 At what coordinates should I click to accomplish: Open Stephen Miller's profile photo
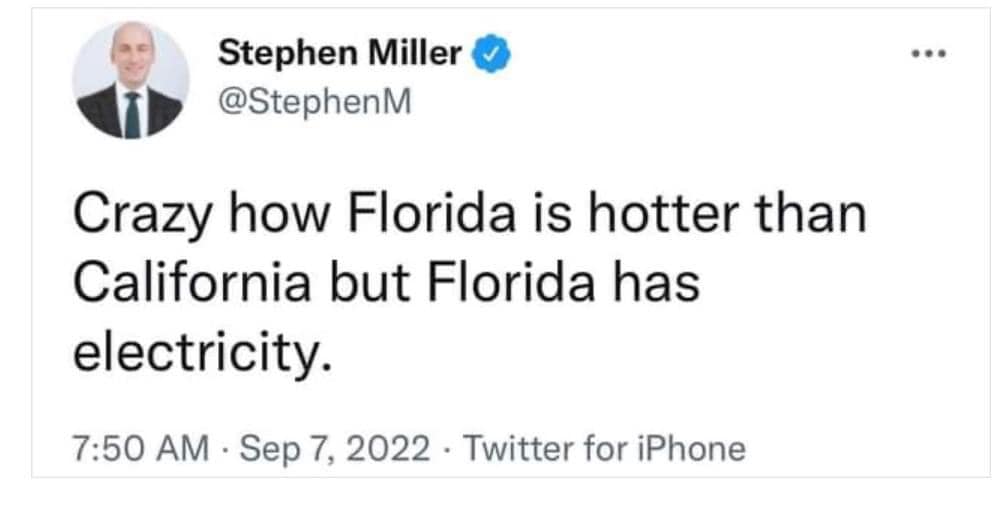pyautogui.click(x=131, y=81)
